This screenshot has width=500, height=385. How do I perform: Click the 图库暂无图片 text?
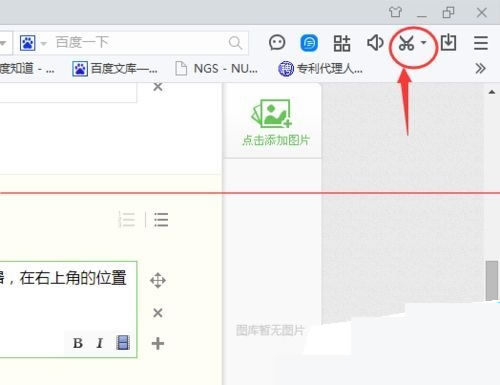[270, 330]
